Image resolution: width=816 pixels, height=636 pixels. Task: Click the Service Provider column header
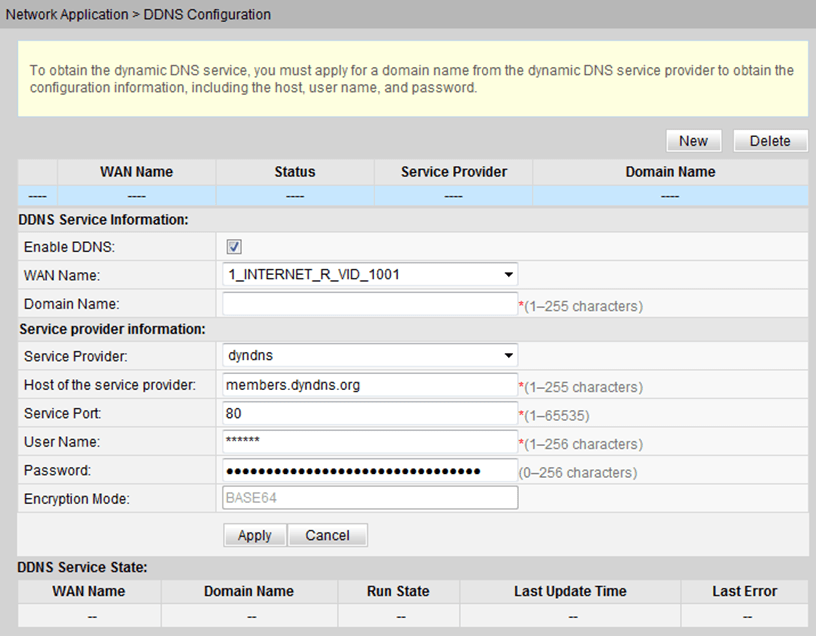[453, 172]
